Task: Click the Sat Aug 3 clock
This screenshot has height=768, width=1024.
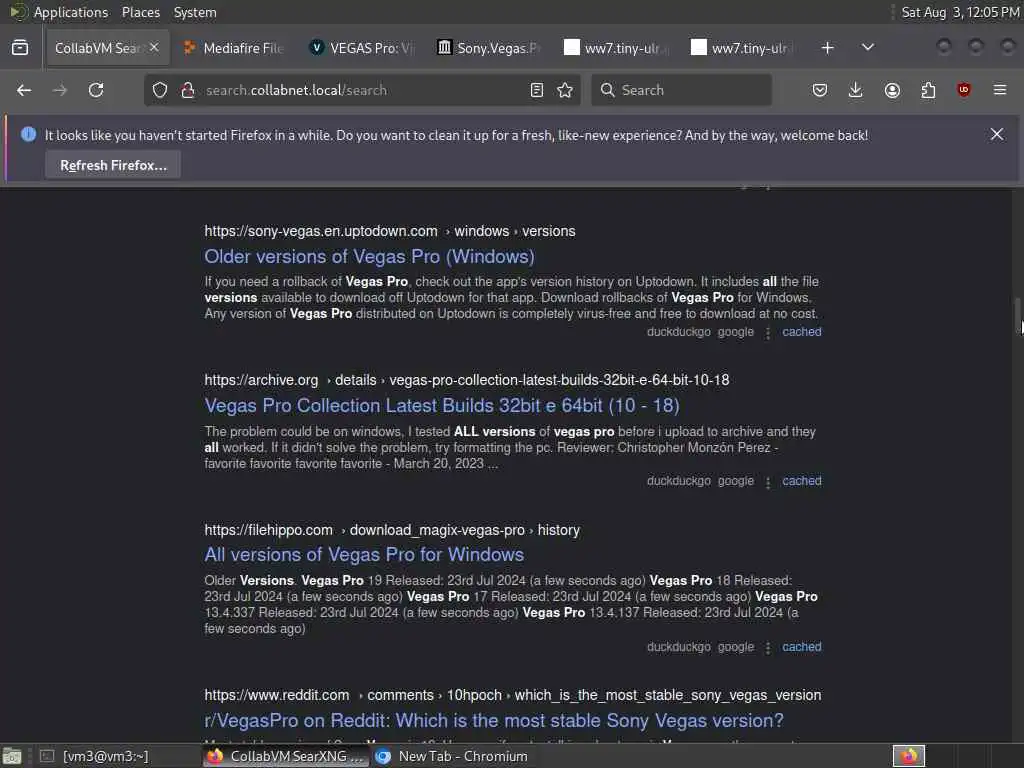Action: point(960,12)
